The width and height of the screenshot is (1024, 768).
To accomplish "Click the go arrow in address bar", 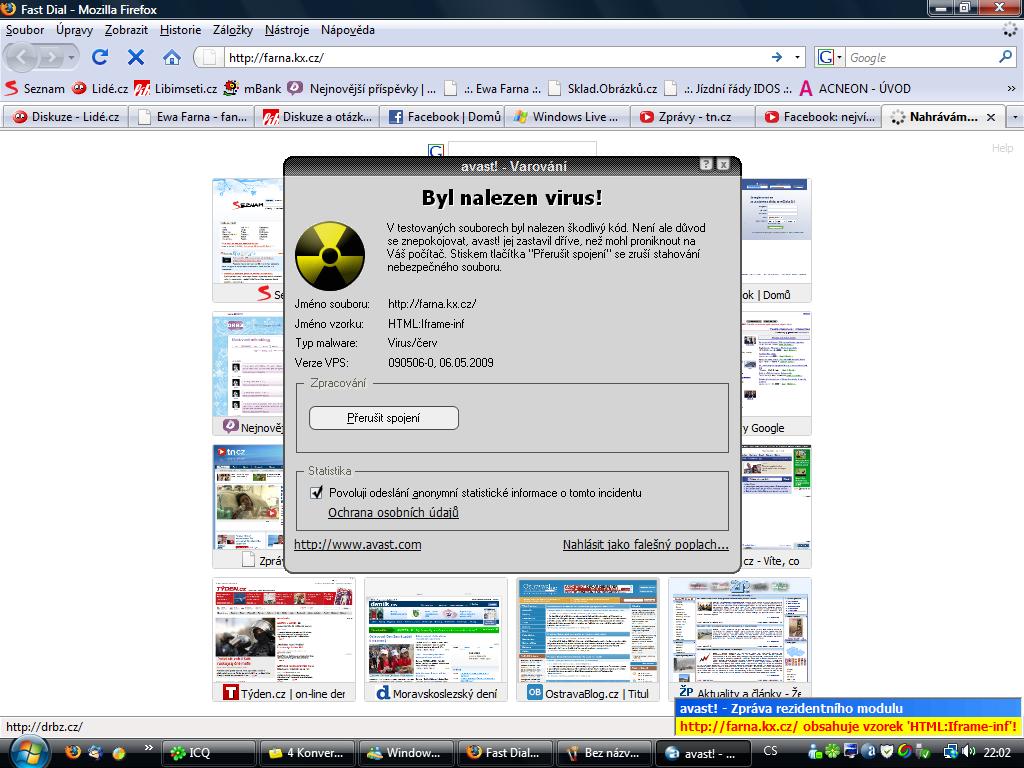I will 777,57.
